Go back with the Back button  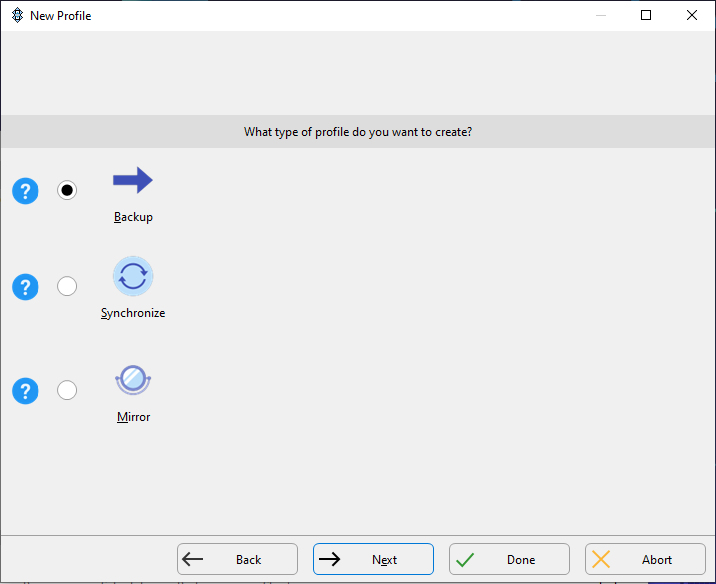pos(237,559)
